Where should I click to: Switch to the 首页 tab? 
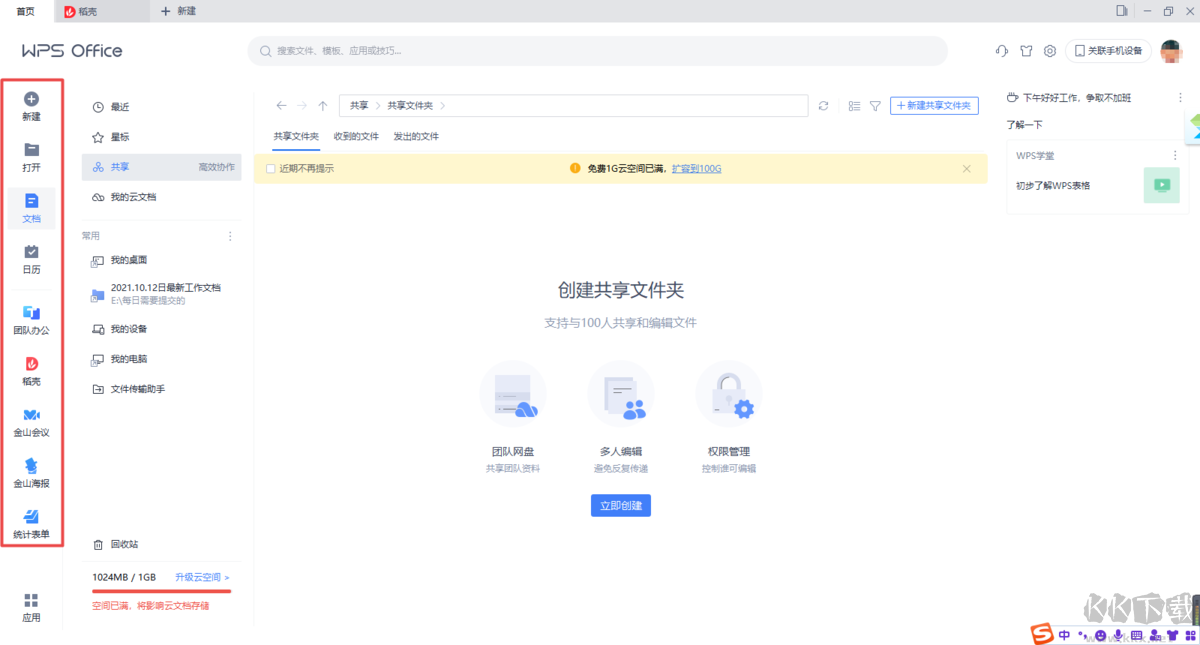coord(25,12)
